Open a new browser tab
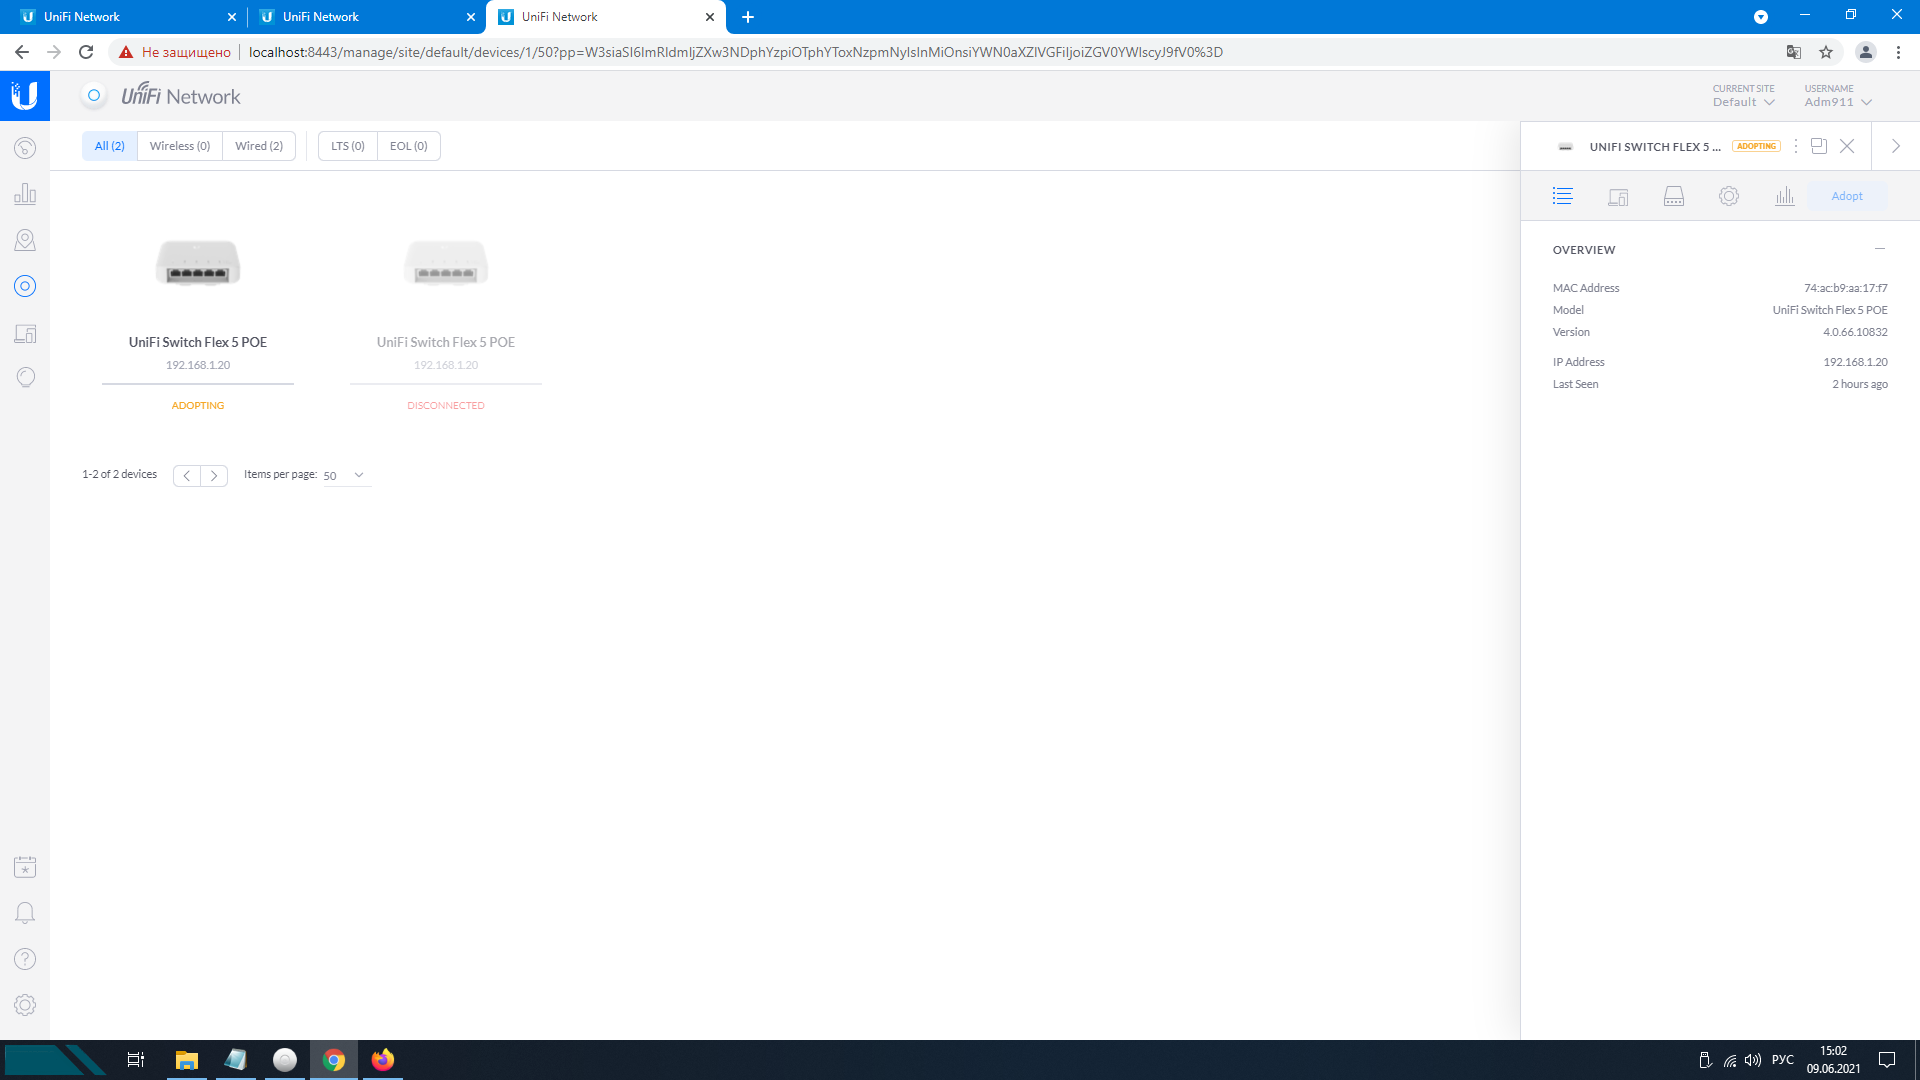Image resolution: width=1920 pixels, height=1080 pixels. tap(748, 17)
